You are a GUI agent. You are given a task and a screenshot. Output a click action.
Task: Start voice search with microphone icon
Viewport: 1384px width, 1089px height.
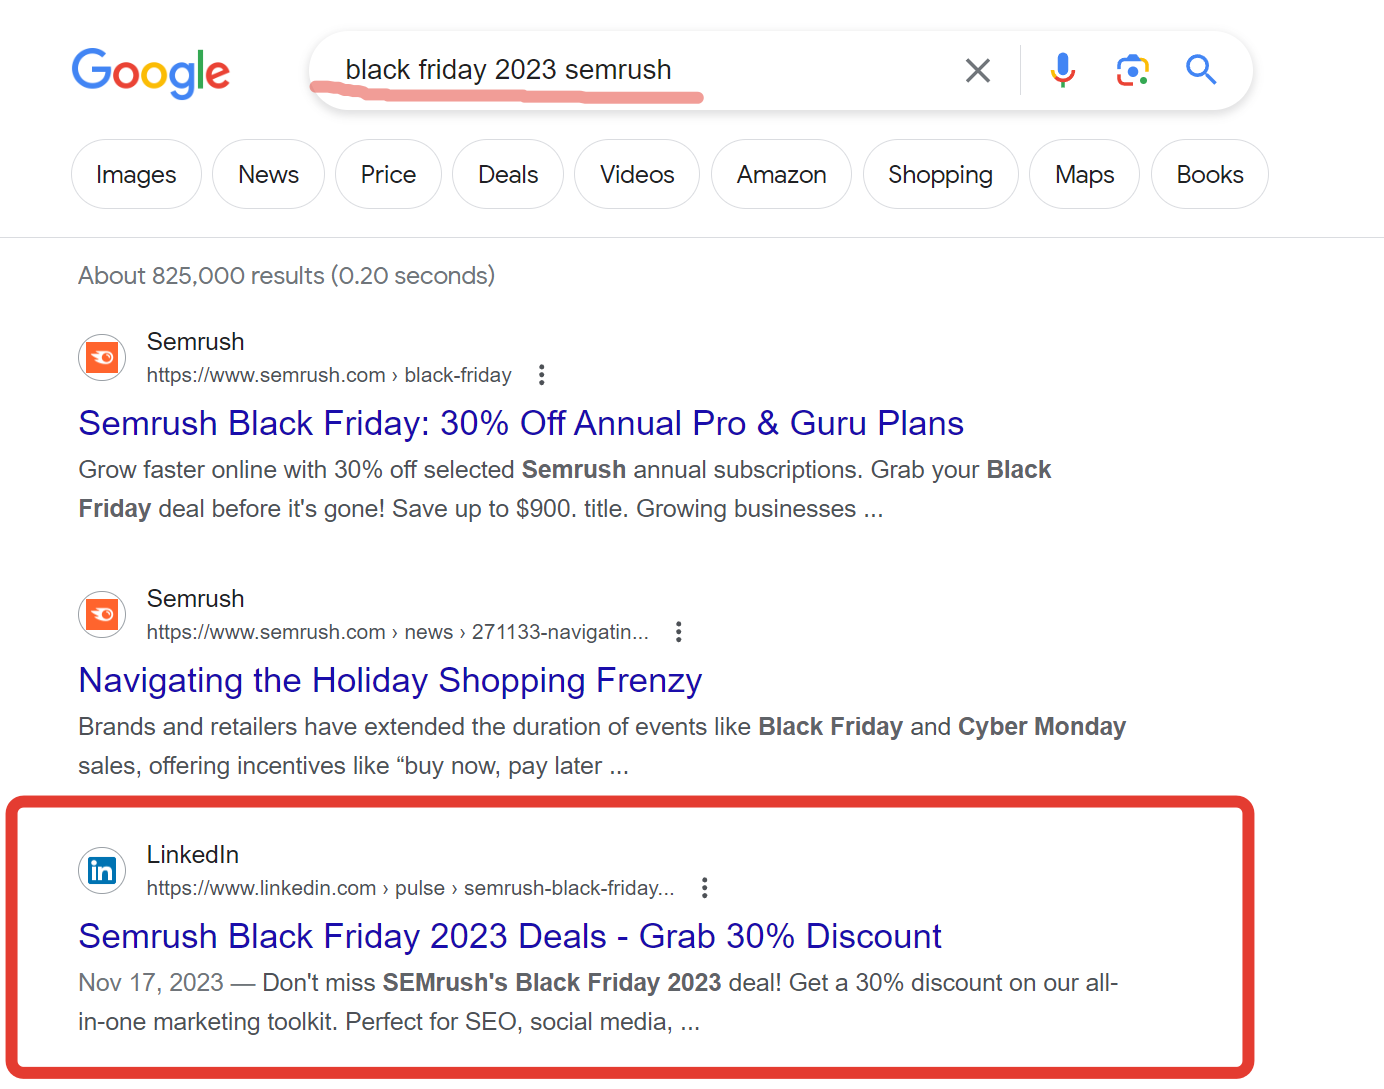[1063, 70]
